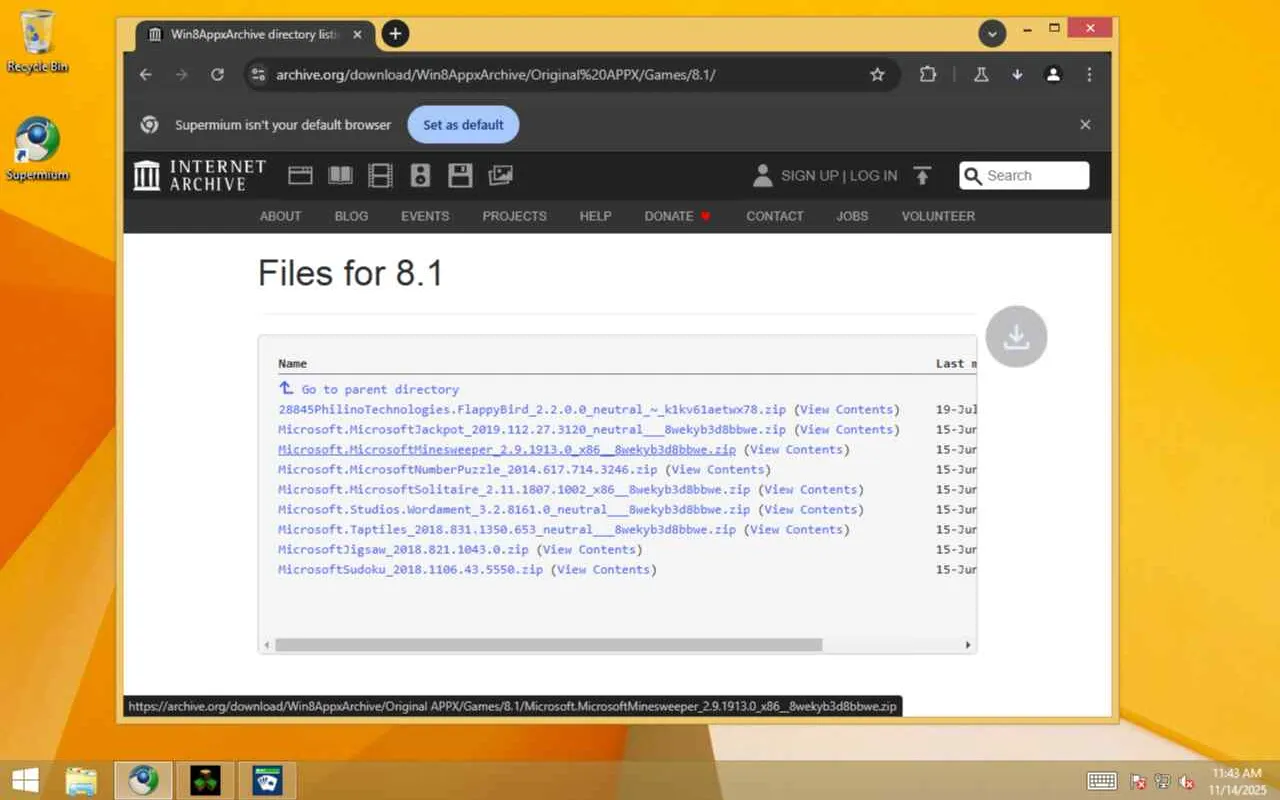The height and width of the screenshot is (800, 1280).
Task: Click the user avatar icon
Action: (762, 176)
